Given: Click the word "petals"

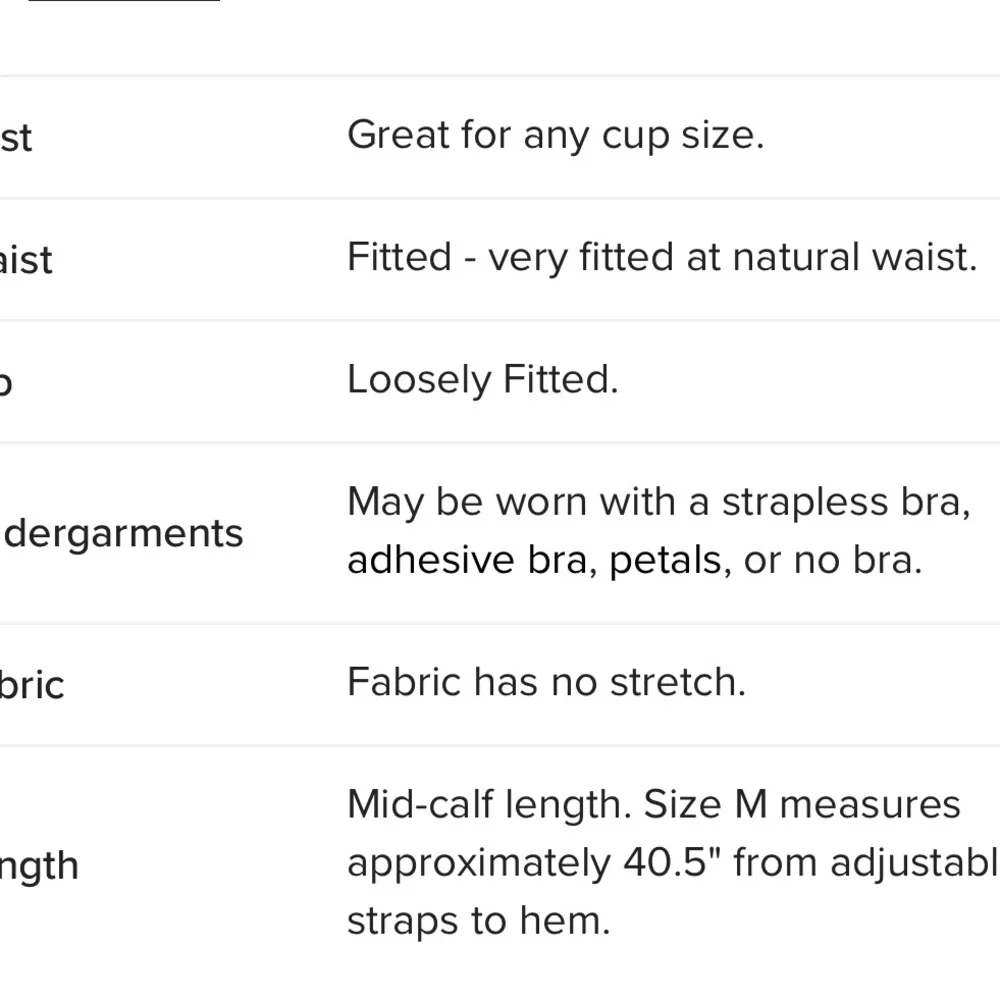Looking at the screenshot, I should pyautogui.click(x=665, y=561).
